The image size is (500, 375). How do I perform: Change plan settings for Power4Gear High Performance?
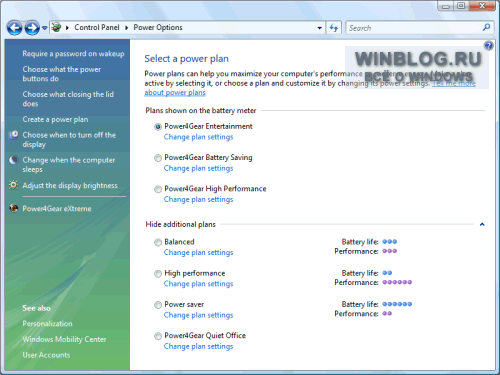(198, 199)
